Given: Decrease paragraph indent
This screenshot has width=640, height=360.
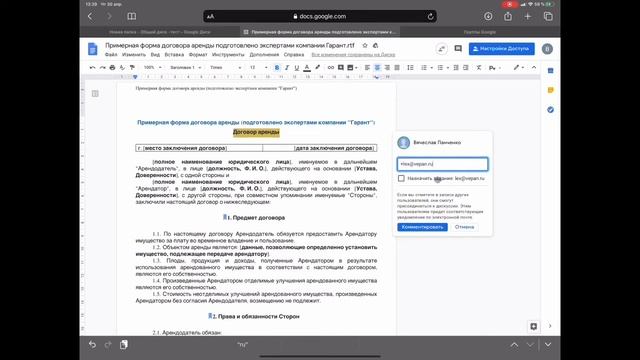Looking at the screenshot, I should (456, 67).
